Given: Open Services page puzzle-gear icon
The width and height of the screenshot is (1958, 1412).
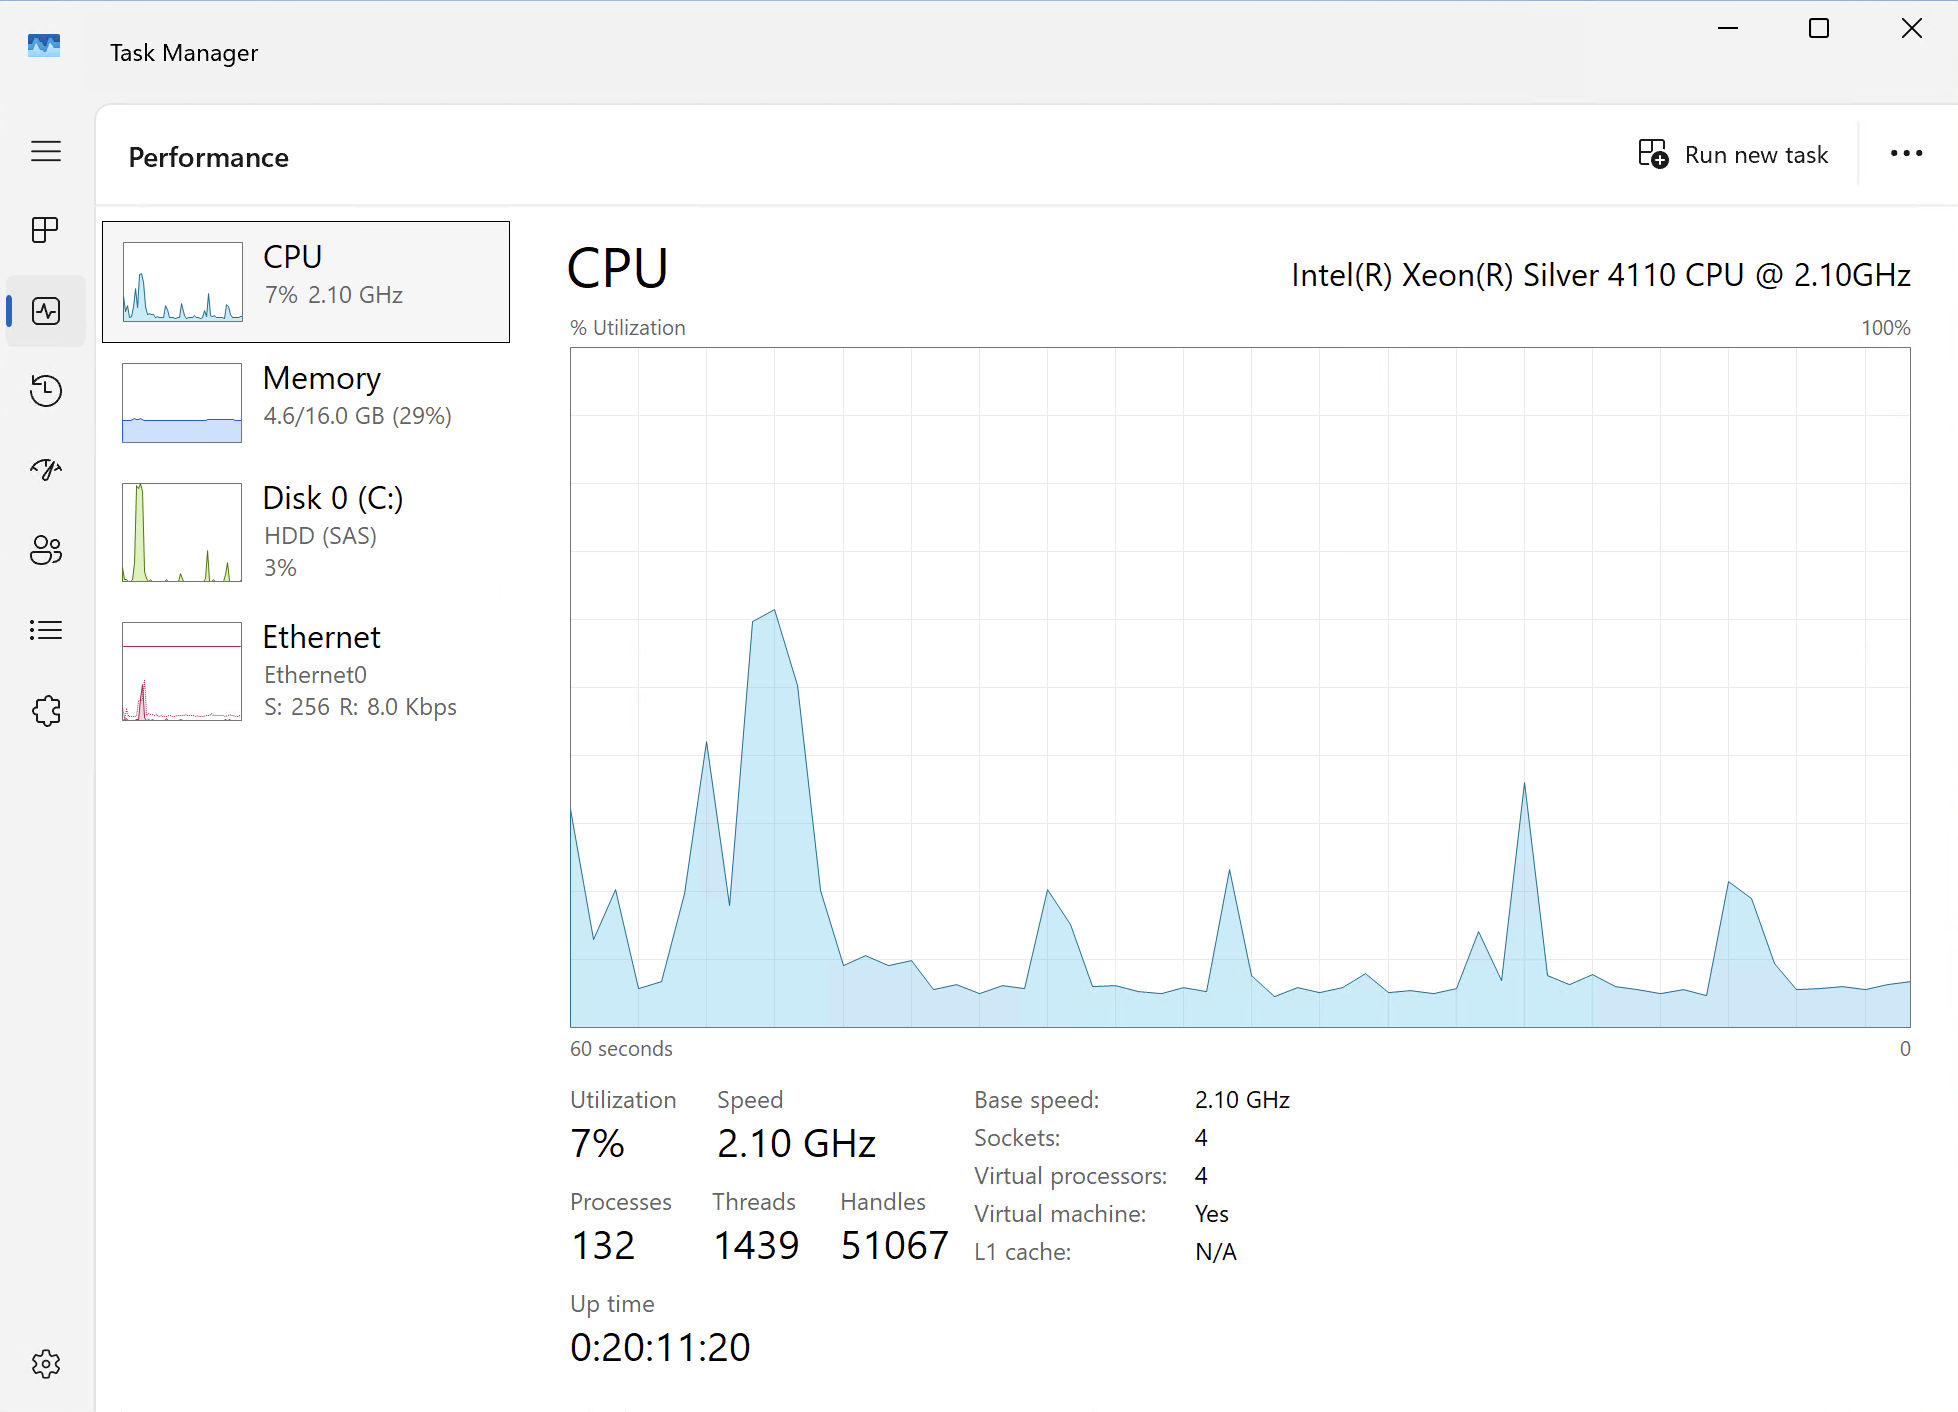Looking at the screenshot, I should (46, 711).
